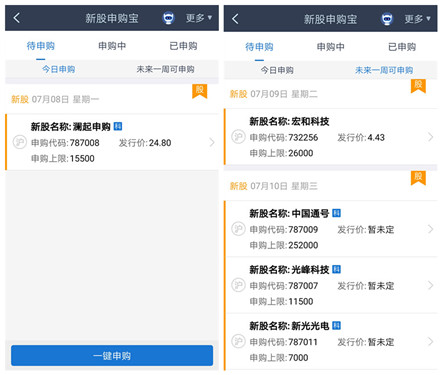The height and width of the screenshot is (375, 442).
Task: Tap 新股申购宝 title on left screen
Action: point(112,18)
